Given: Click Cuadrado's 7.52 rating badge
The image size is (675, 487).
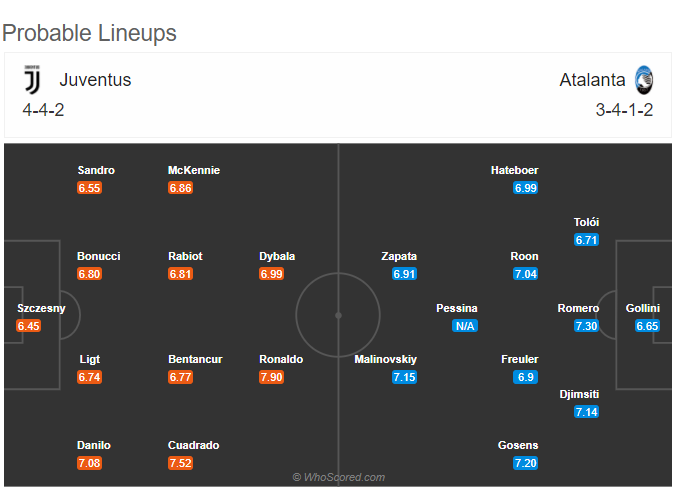Looking at the screenshot, I should click(180, 463).
